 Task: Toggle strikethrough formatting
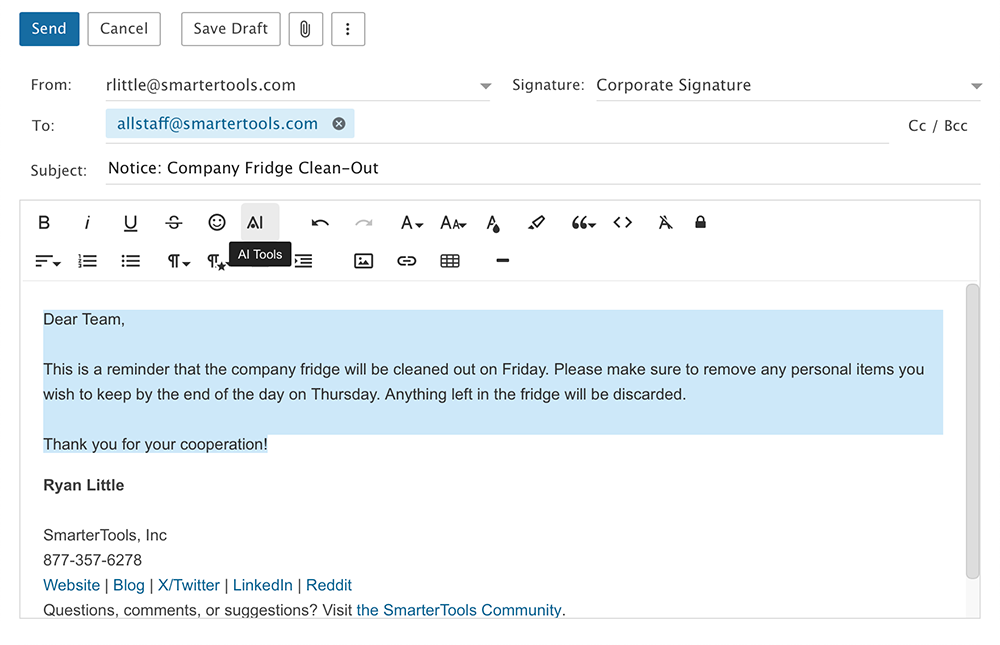point(173,222)
